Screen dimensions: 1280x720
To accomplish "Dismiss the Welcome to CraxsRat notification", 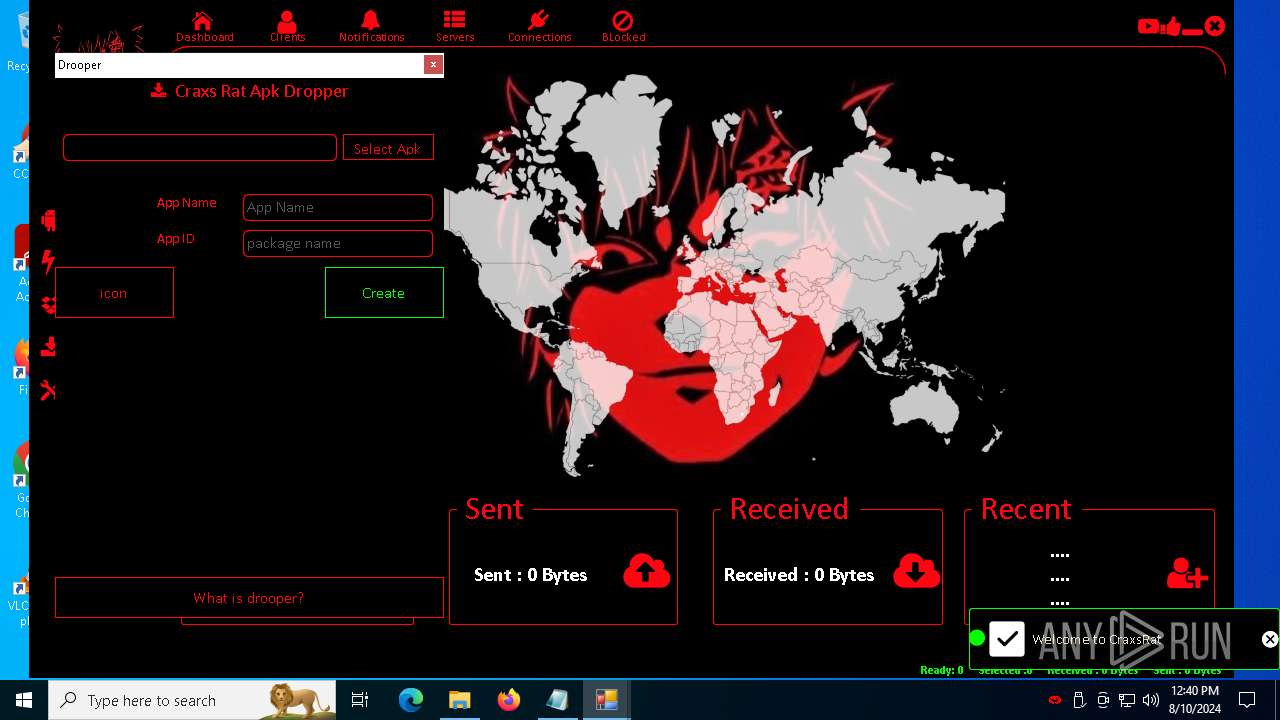I will [x=1269, y=639].
